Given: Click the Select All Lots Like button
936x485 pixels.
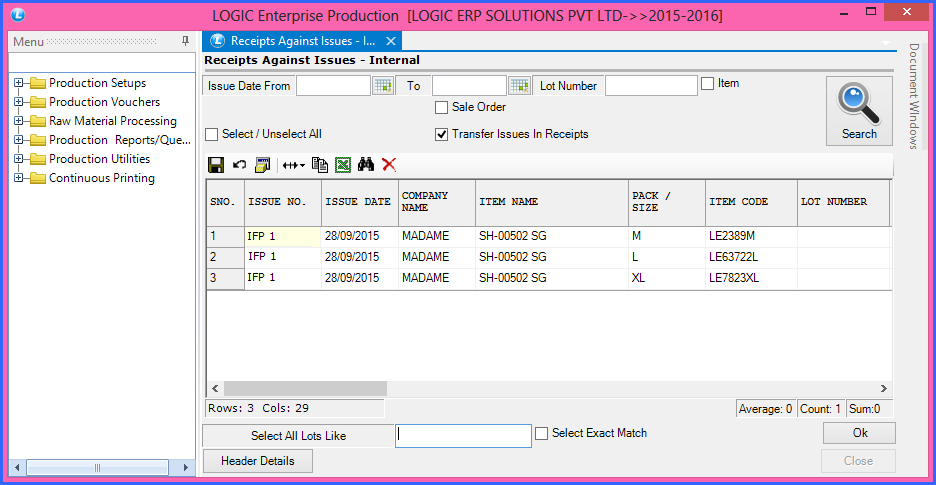Looking at the screenshot, I should 298,435.
